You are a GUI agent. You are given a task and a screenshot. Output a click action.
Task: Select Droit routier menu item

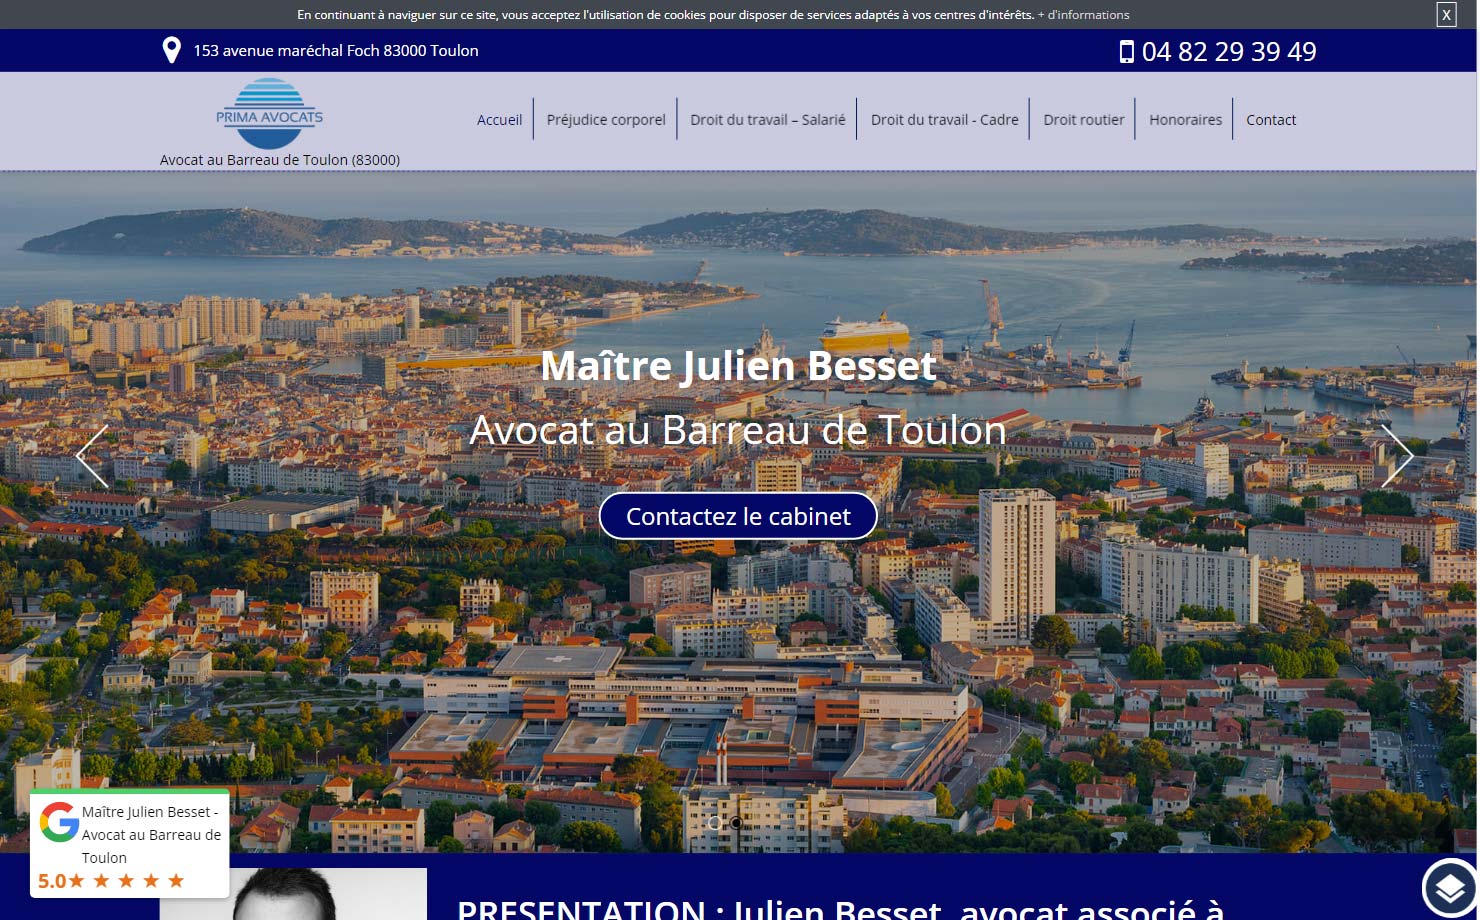click(1084, 120)
